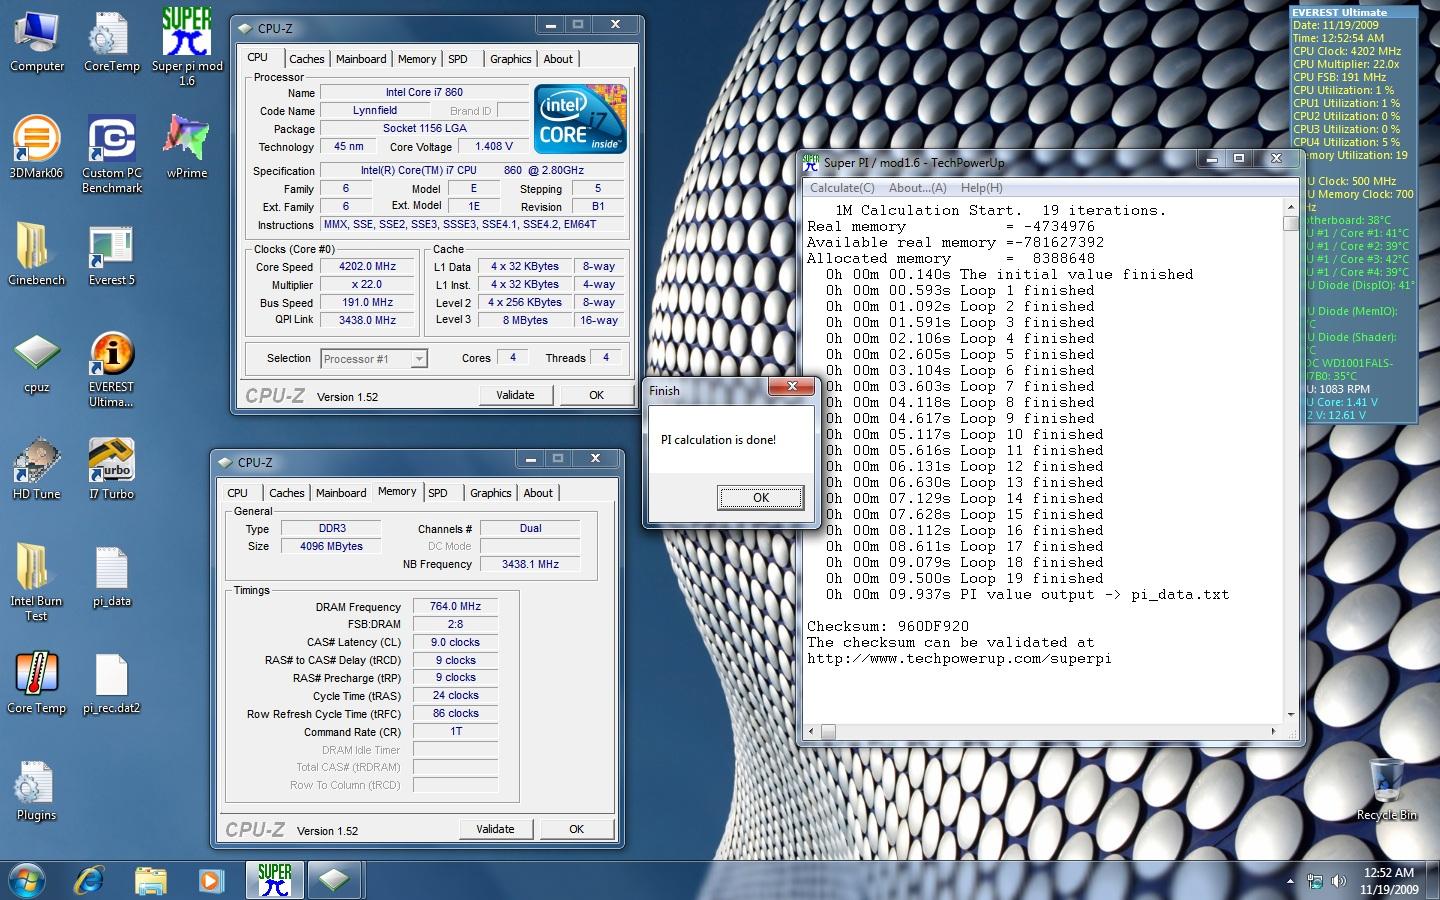
Task: Launch Super pi mod 1.6 desktop icon
Action: point(187,45)
